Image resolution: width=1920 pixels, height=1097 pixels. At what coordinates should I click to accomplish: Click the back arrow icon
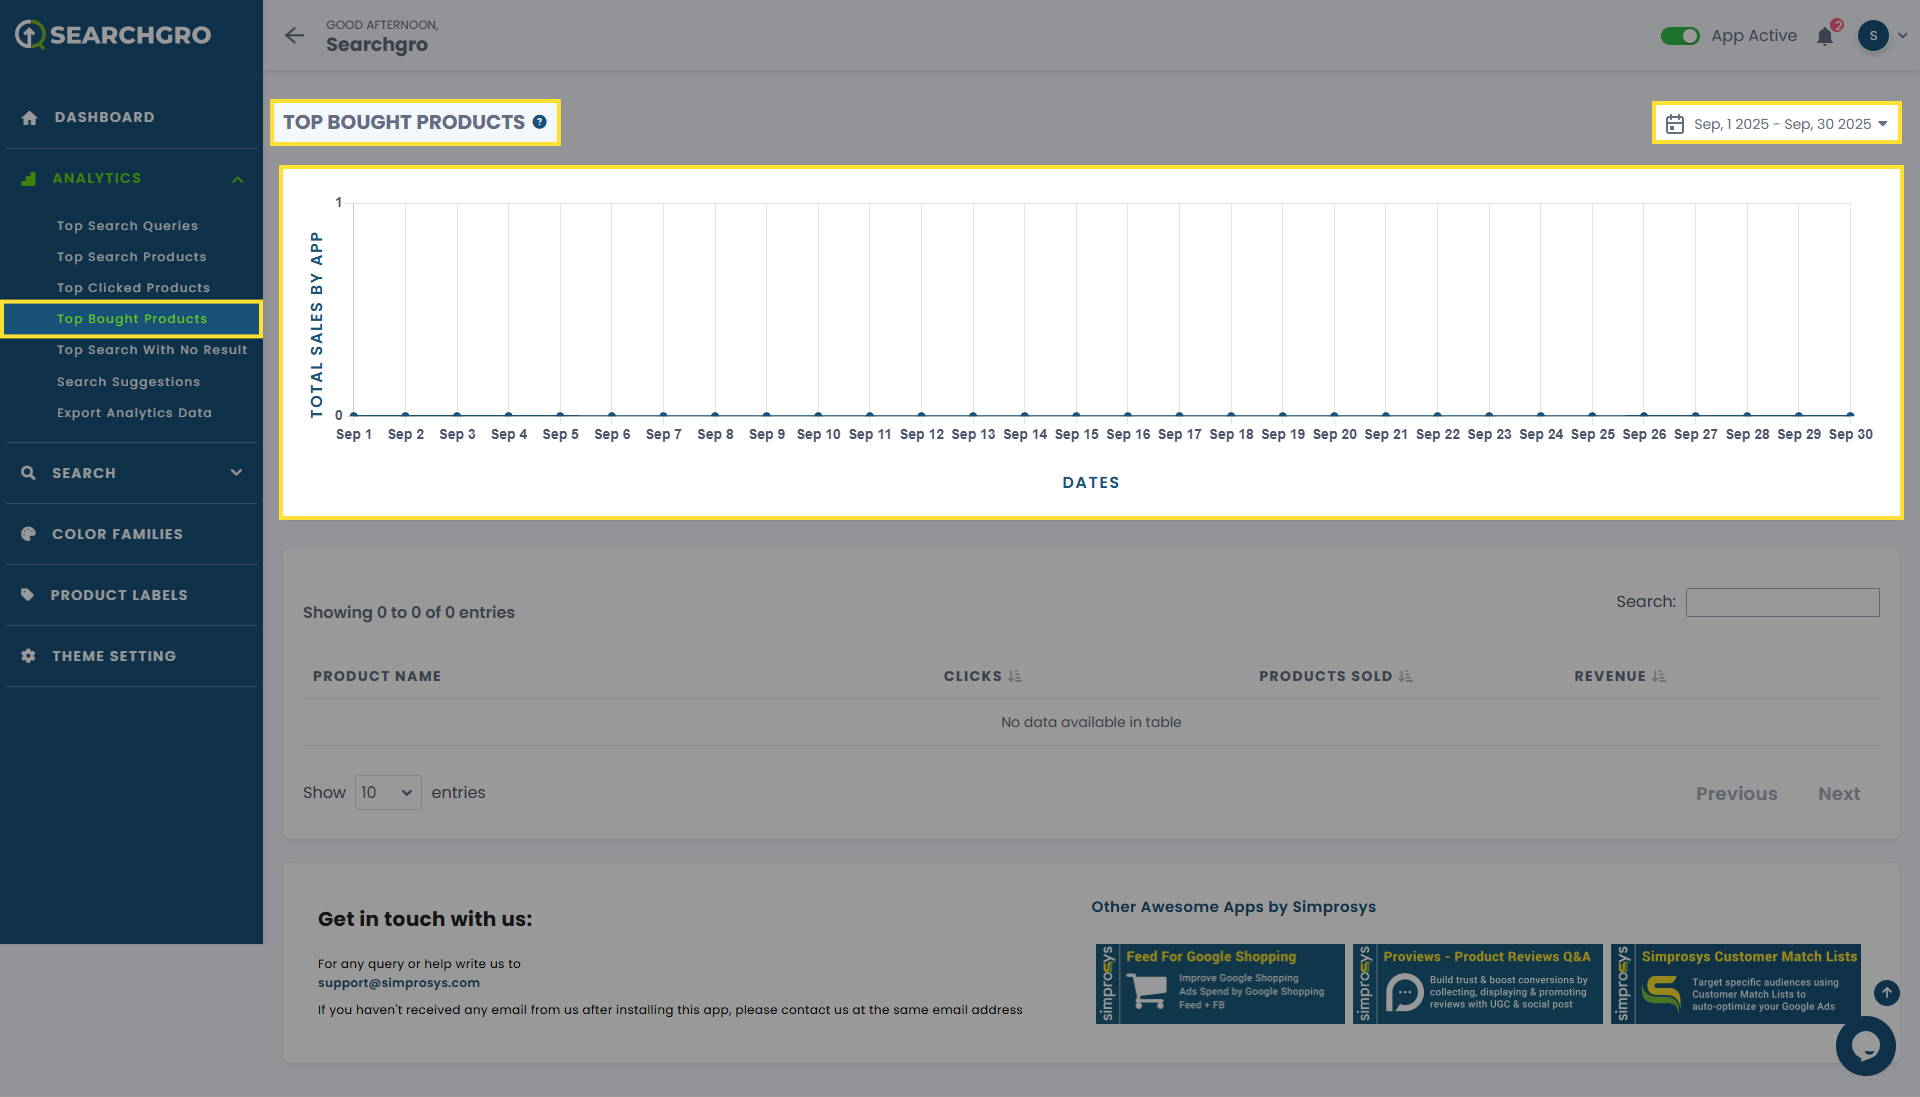294,36
